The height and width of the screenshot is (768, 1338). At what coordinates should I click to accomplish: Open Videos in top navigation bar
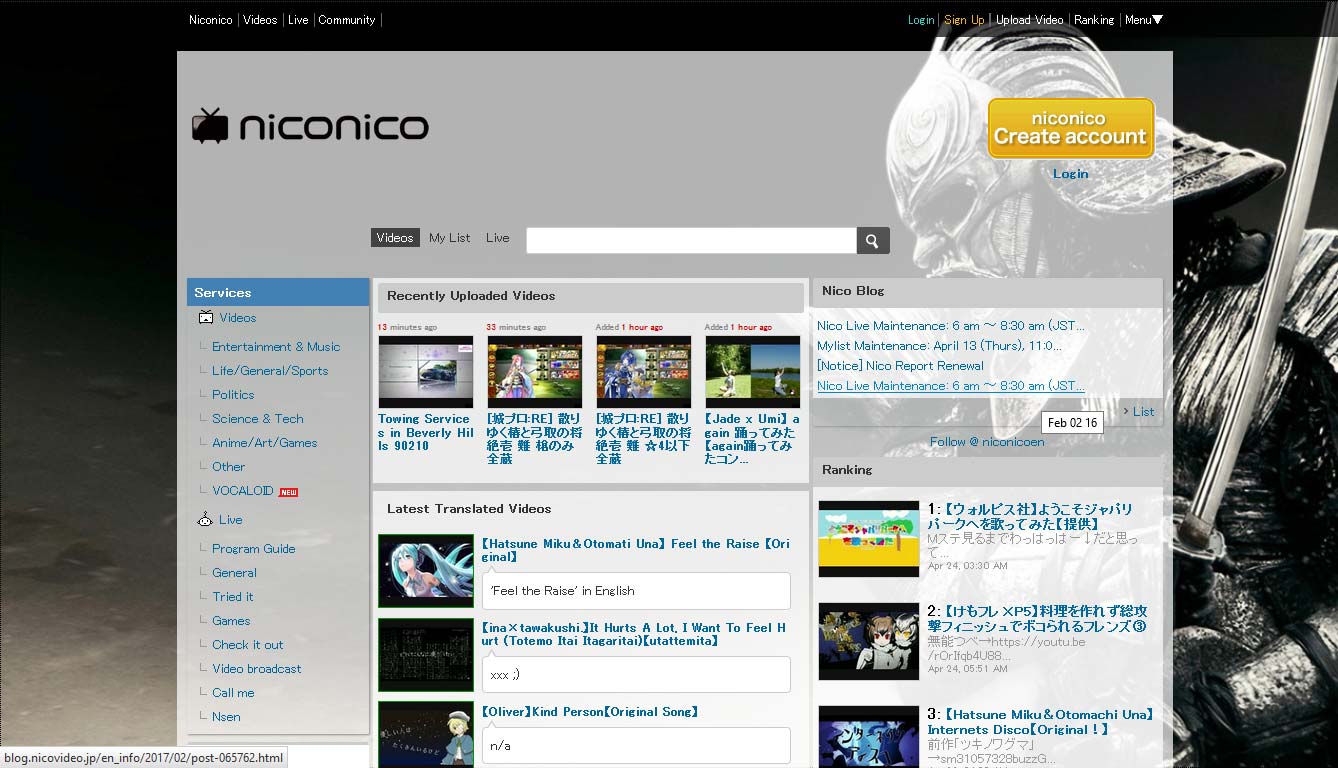(x=260, y=20)
